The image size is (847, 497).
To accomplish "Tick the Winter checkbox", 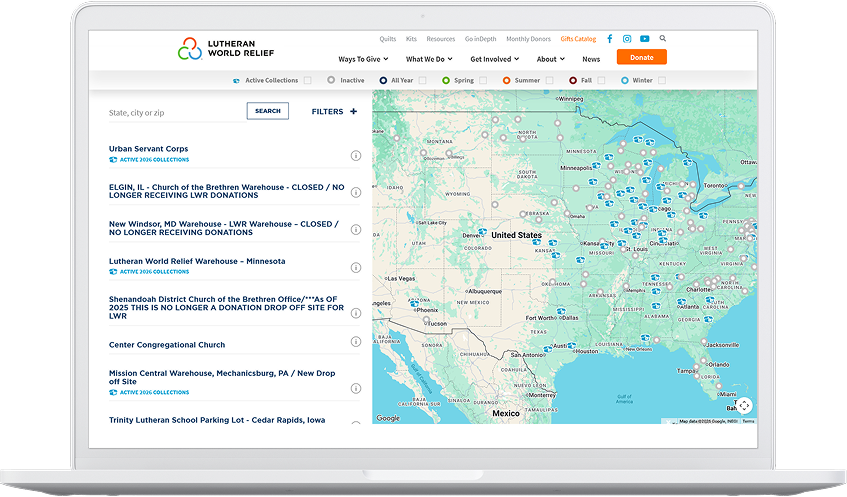I will (662, 80).
